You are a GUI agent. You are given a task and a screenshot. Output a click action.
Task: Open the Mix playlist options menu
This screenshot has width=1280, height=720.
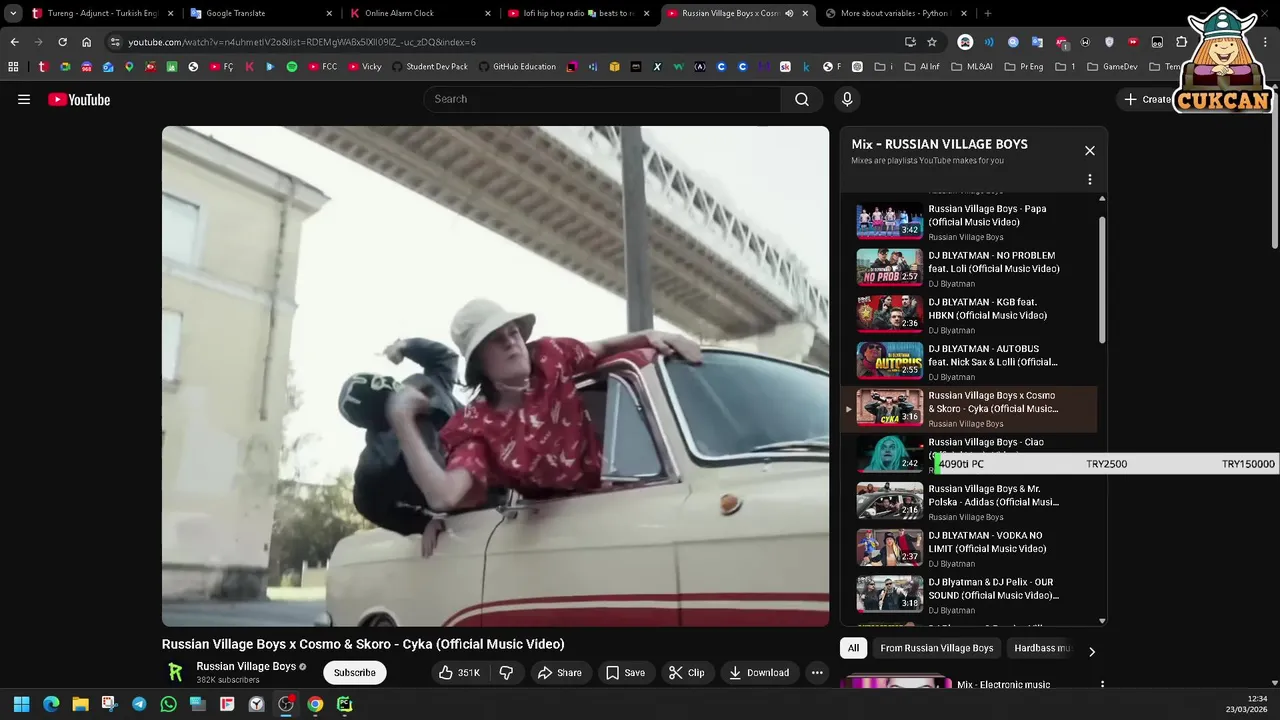tap(1090, 180)
